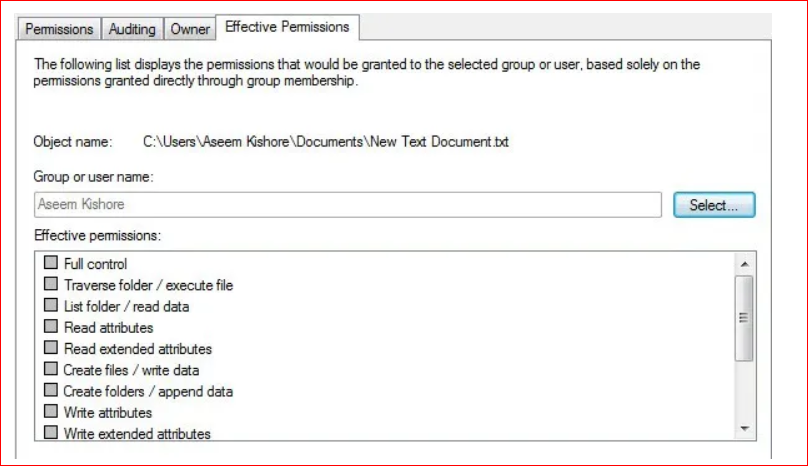This screenshot has height=466, width=808.
Task: Click the permissions list scroll up arrow
Action: pyautogui.click(x=744, y=264)
